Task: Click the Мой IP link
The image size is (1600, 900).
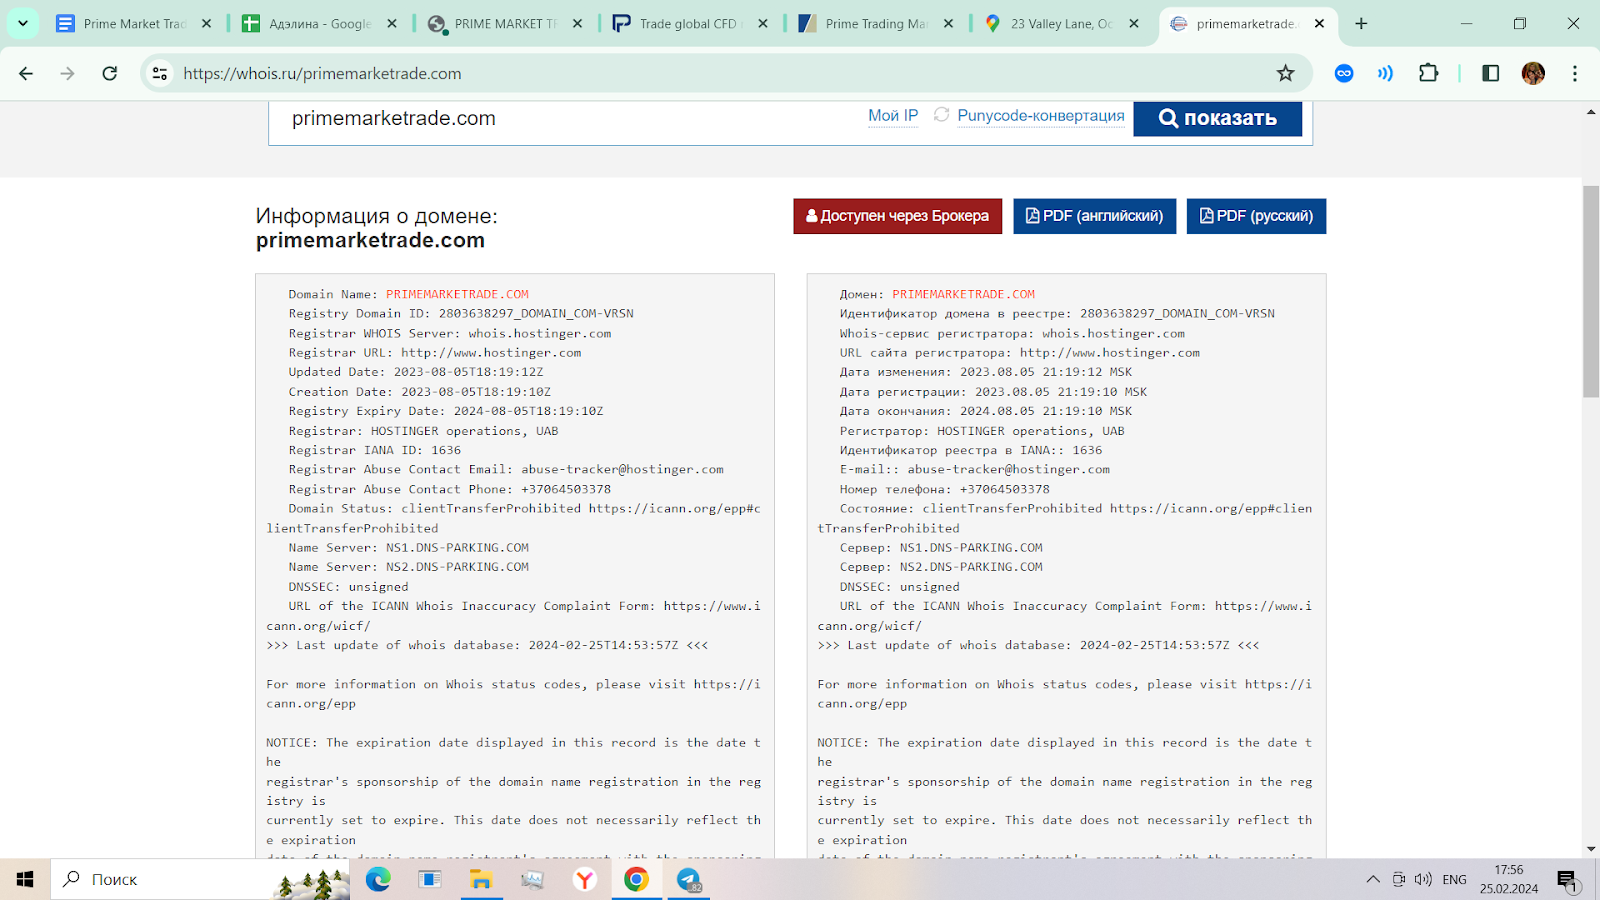Action: 893,116
